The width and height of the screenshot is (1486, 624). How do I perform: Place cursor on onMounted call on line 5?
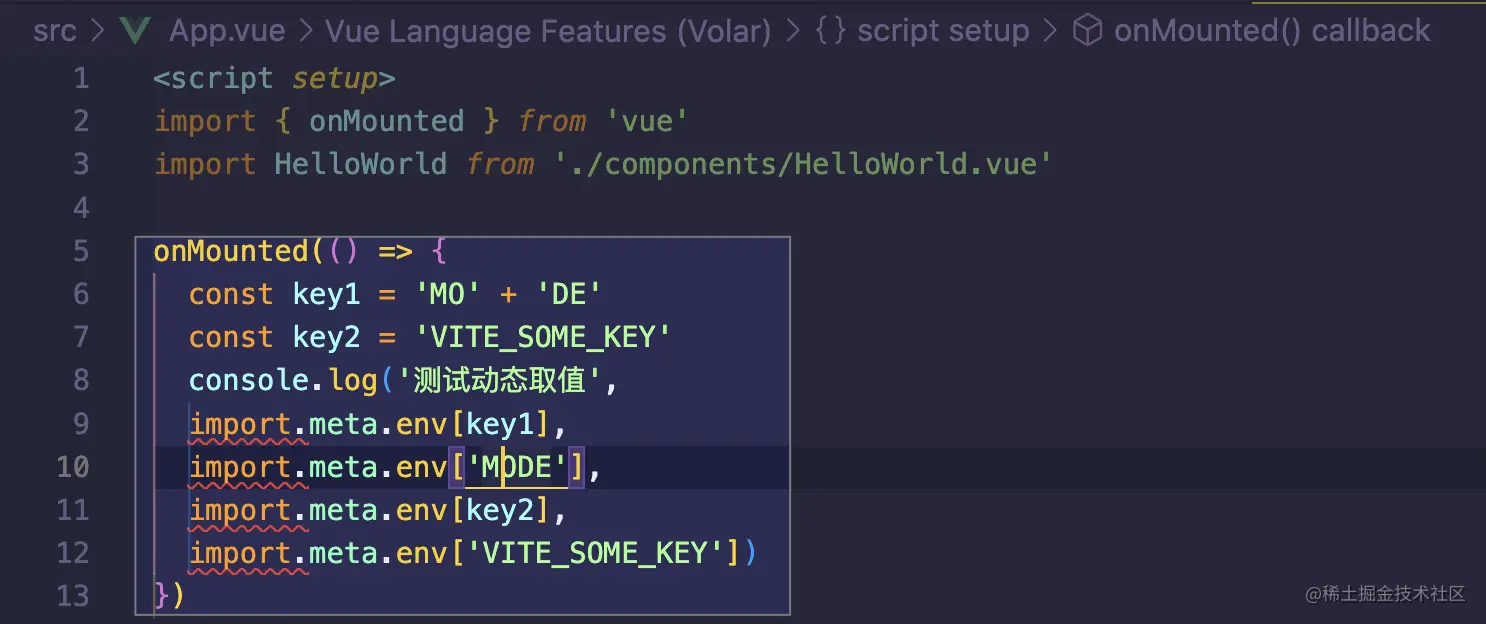coord(231,251)
